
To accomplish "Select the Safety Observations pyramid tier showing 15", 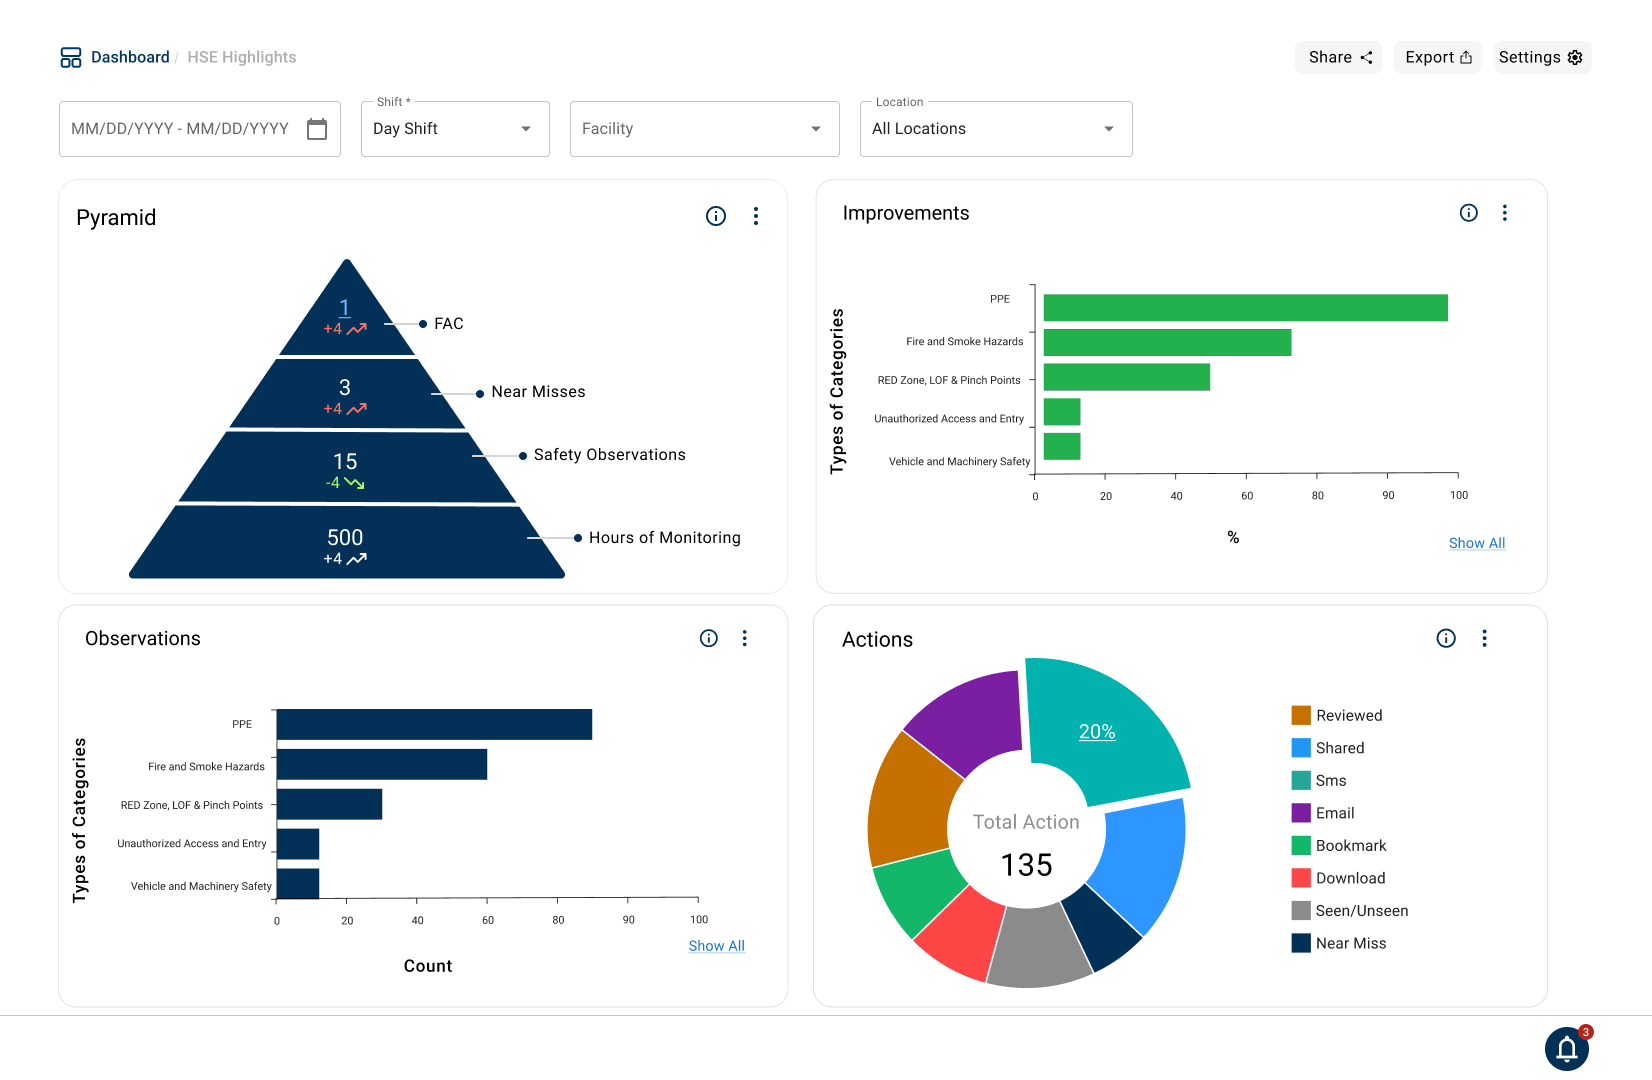I will coord(347,467).
